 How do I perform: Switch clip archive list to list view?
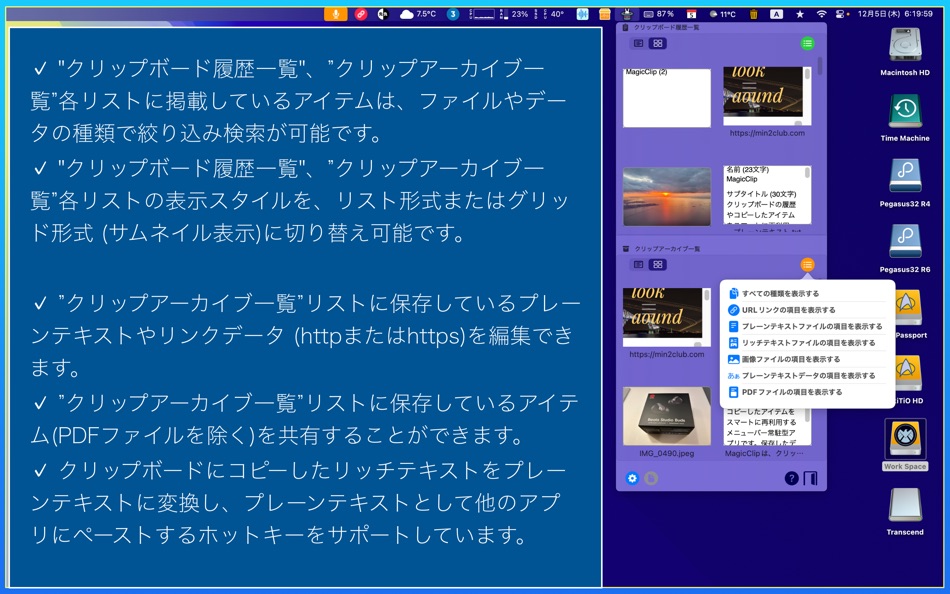click(639, 264)
